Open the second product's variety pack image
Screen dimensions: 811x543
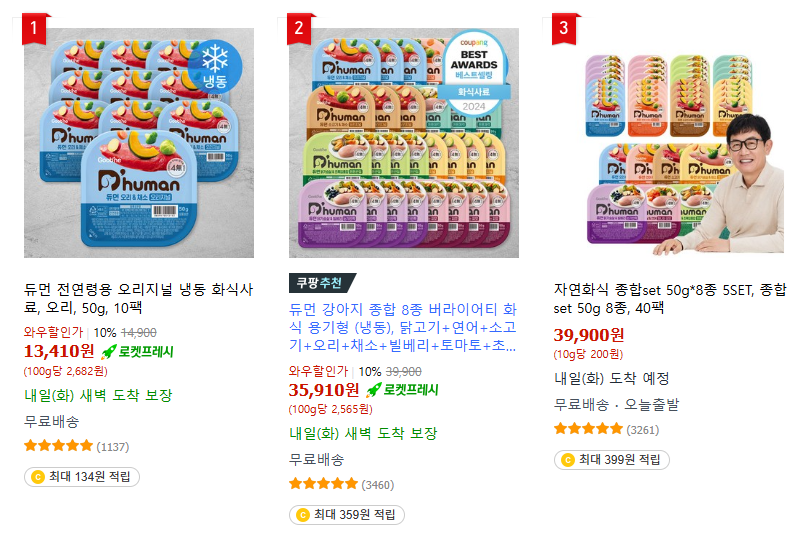pos(403,143)
